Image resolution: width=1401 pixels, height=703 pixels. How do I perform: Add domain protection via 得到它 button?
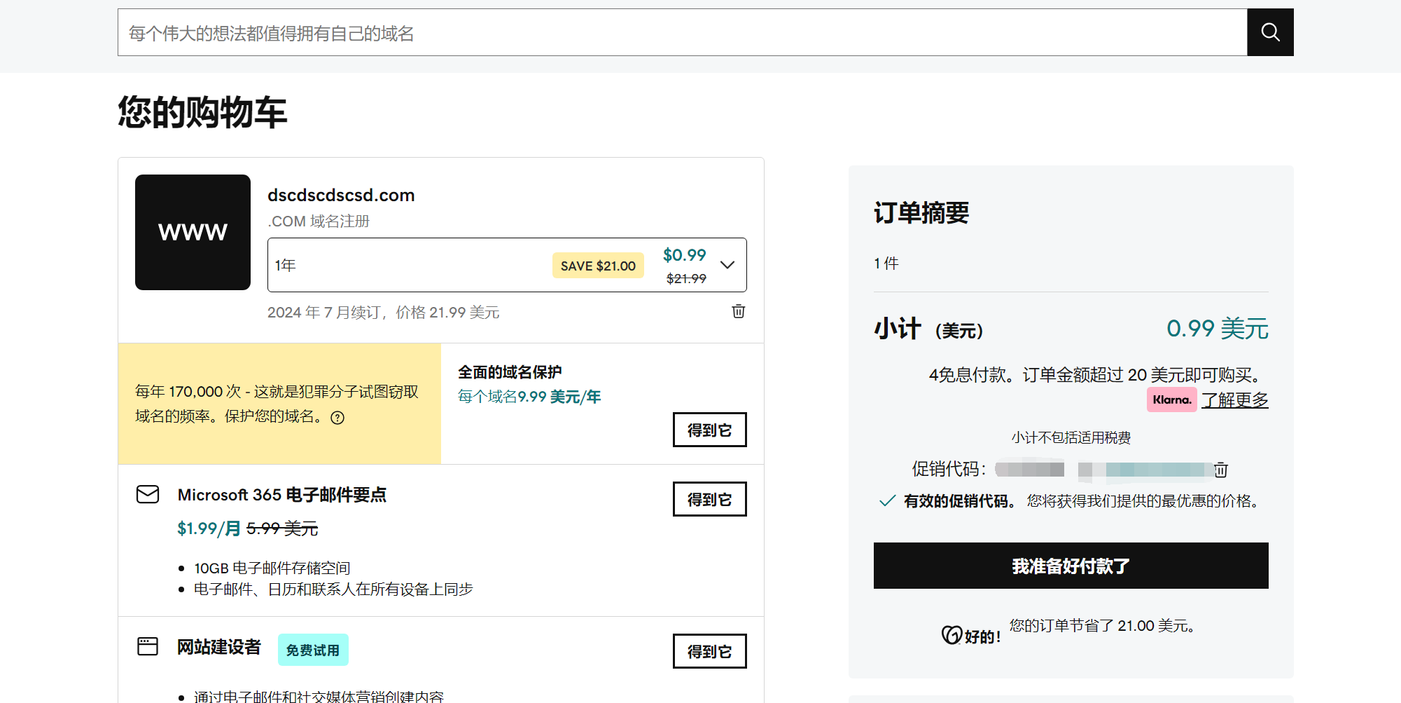[x=709, y=430]
